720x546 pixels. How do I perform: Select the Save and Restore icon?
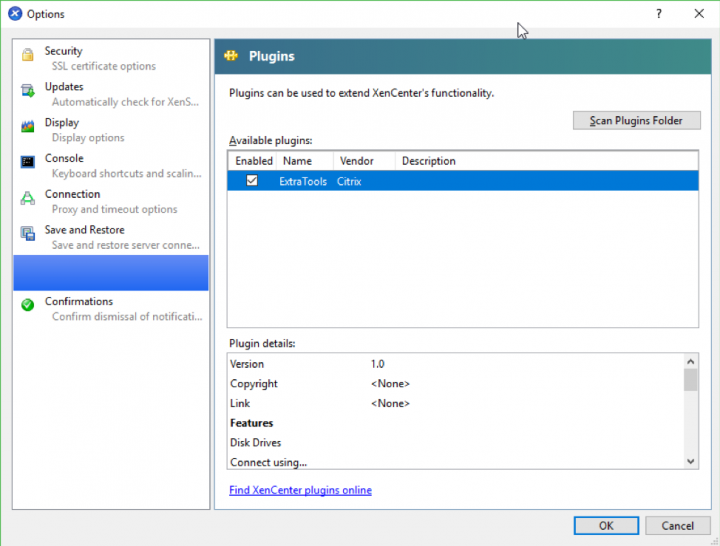coord(27,234)
